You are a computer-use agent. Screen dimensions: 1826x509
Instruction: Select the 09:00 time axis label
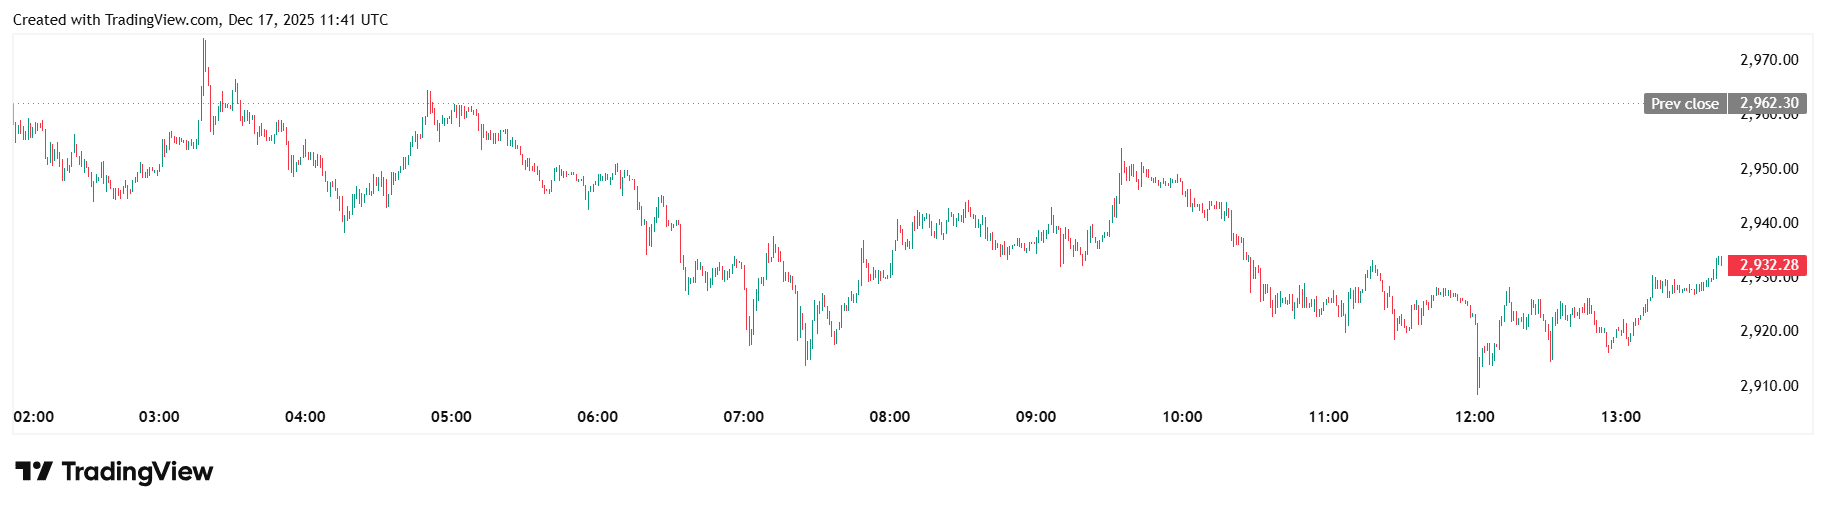[x=1036, y=417]
